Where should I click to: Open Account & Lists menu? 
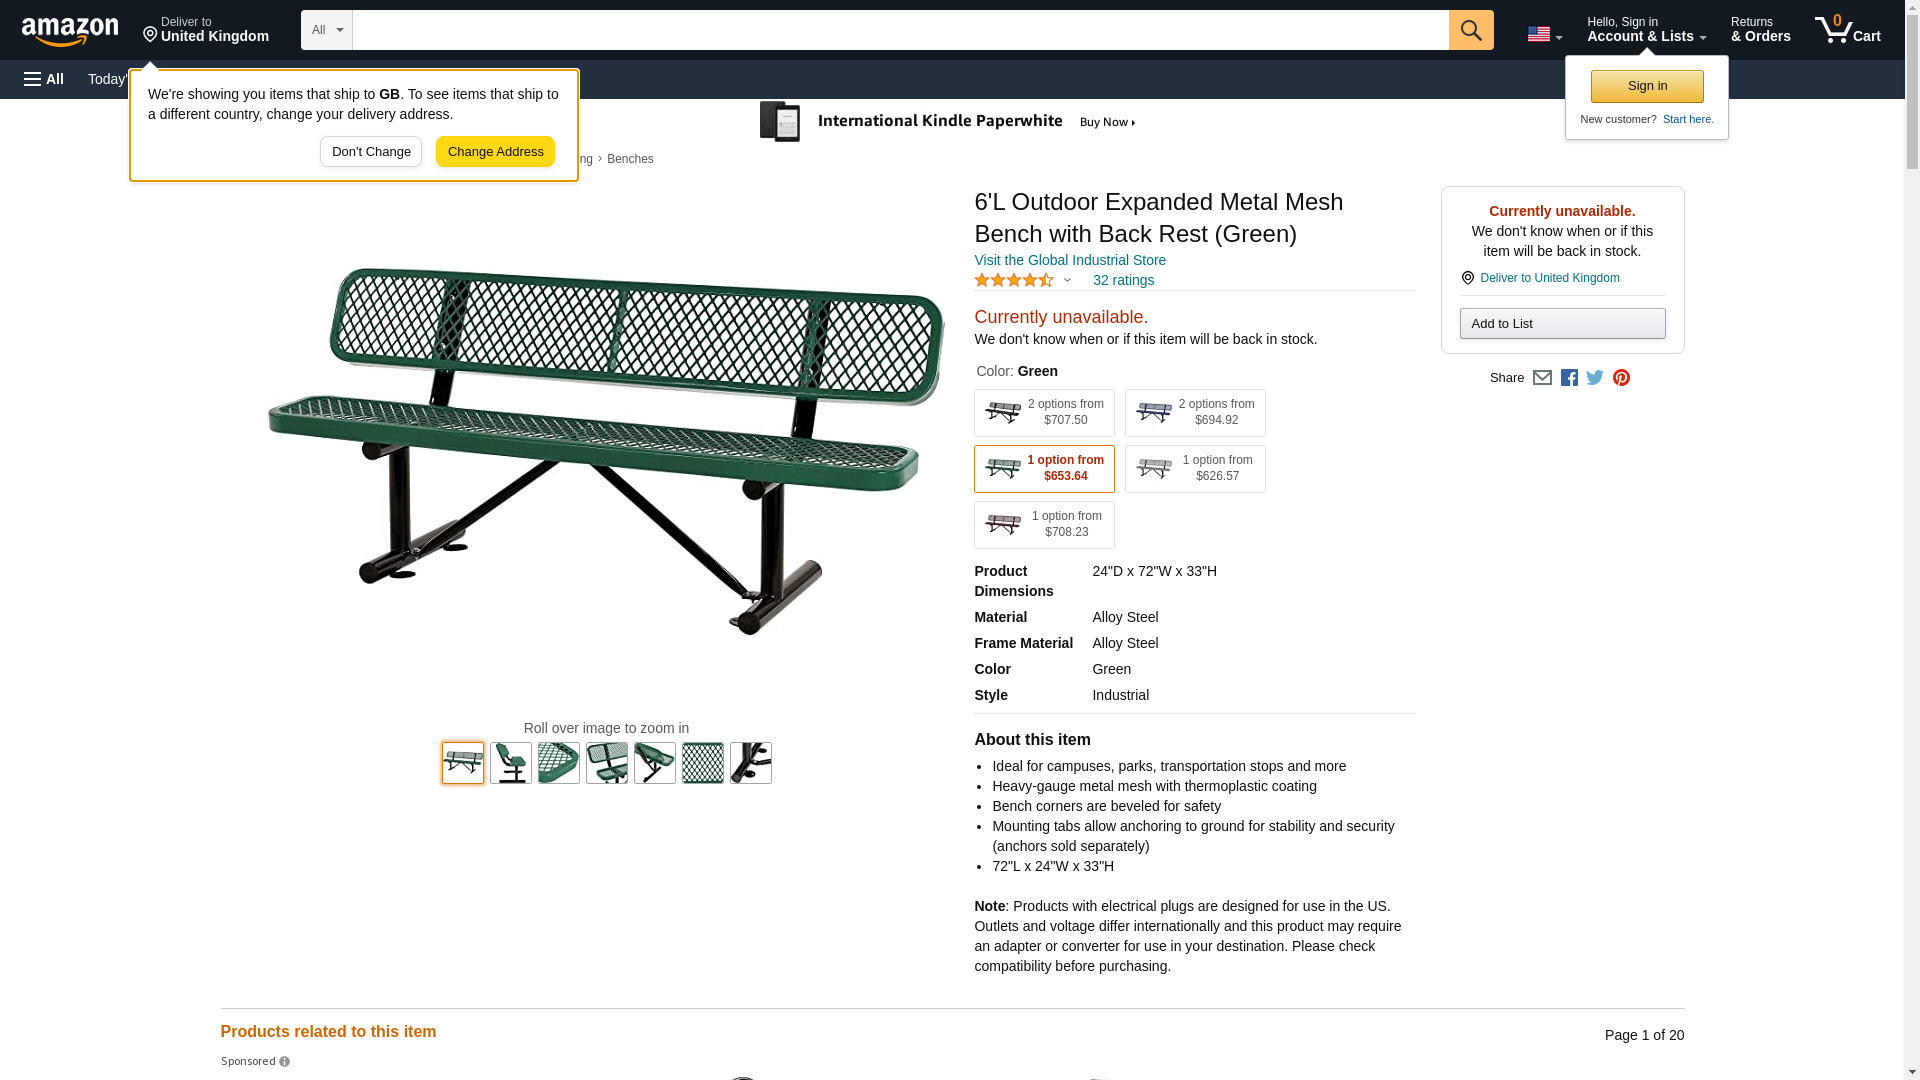click(1646, 30)
